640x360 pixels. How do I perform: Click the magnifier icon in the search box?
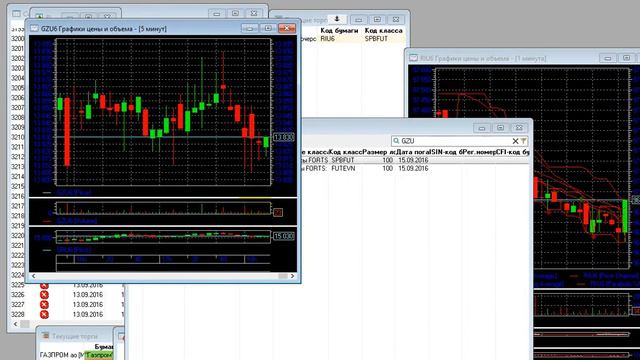(396, 141)
